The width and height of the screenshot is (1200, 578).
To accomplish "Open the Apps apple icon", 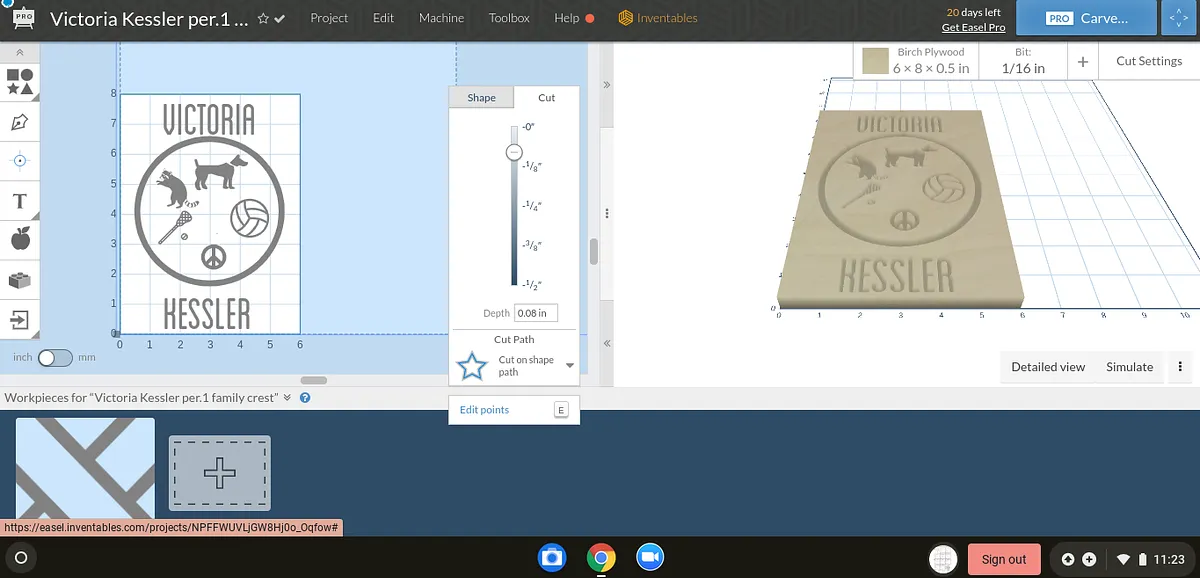I will coord(20,240).
